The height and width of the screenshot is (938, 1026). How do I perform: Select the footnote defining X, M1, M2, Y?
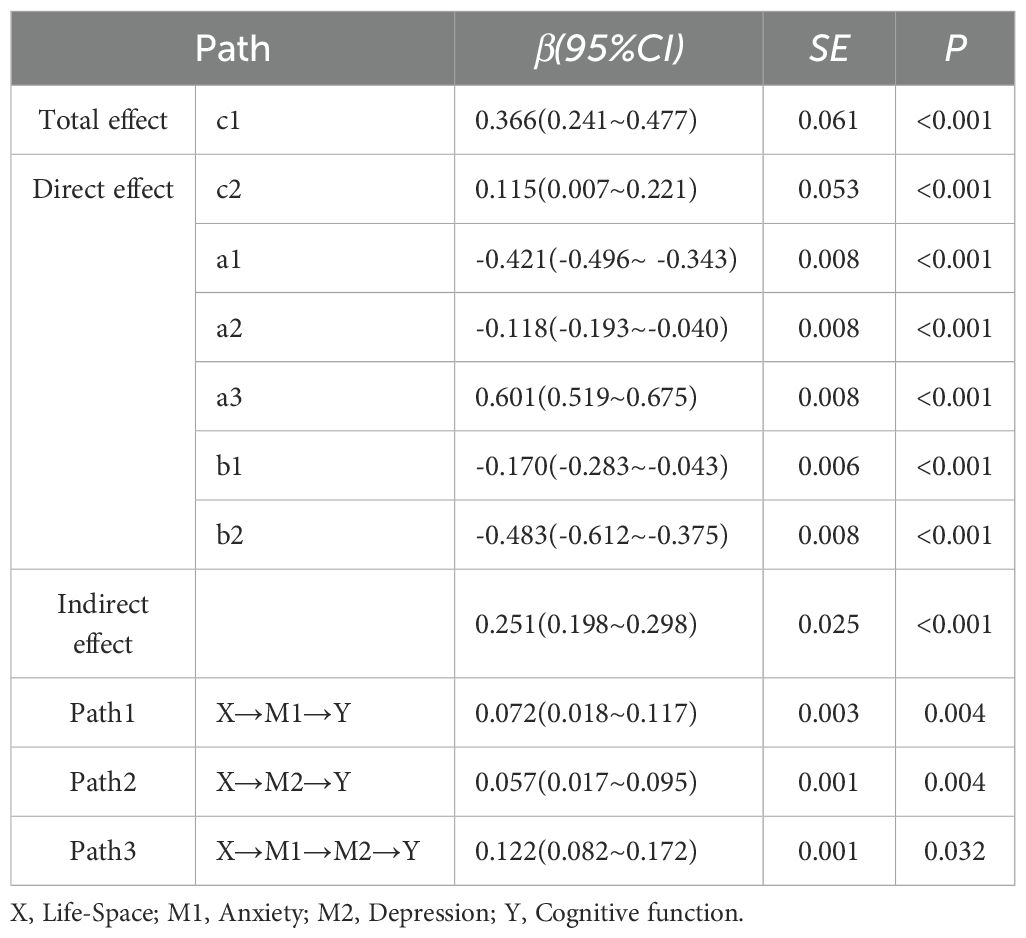[x=377, y=913]
